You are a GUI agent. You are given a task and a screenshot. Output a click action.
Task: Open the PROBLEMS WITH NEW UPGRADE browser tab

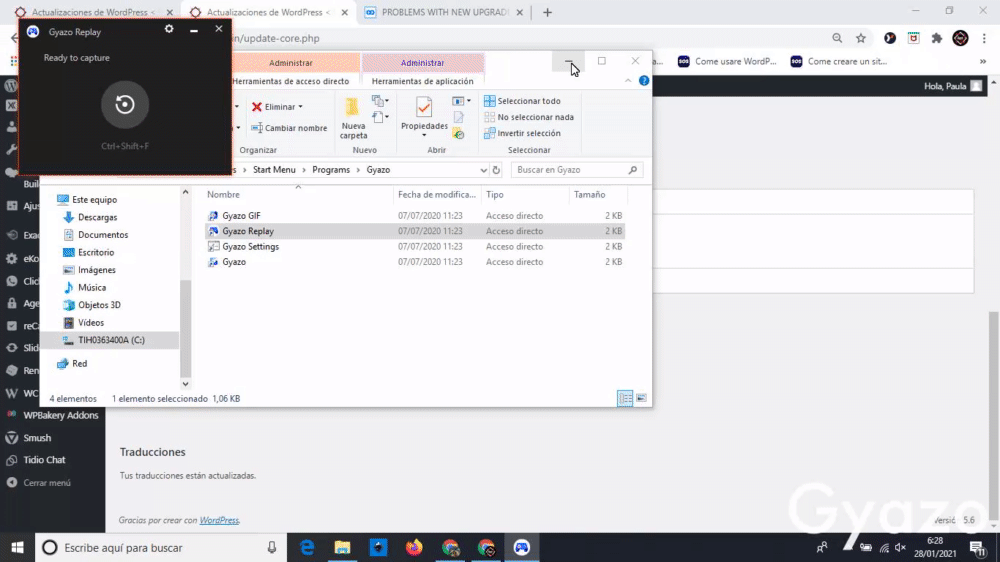444,12
